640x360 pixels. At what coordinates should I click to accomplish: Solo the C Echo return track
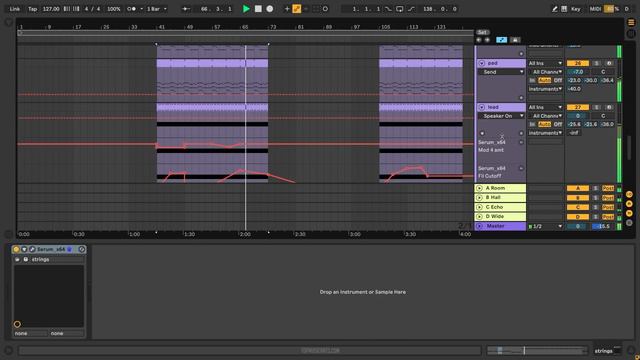596,207
